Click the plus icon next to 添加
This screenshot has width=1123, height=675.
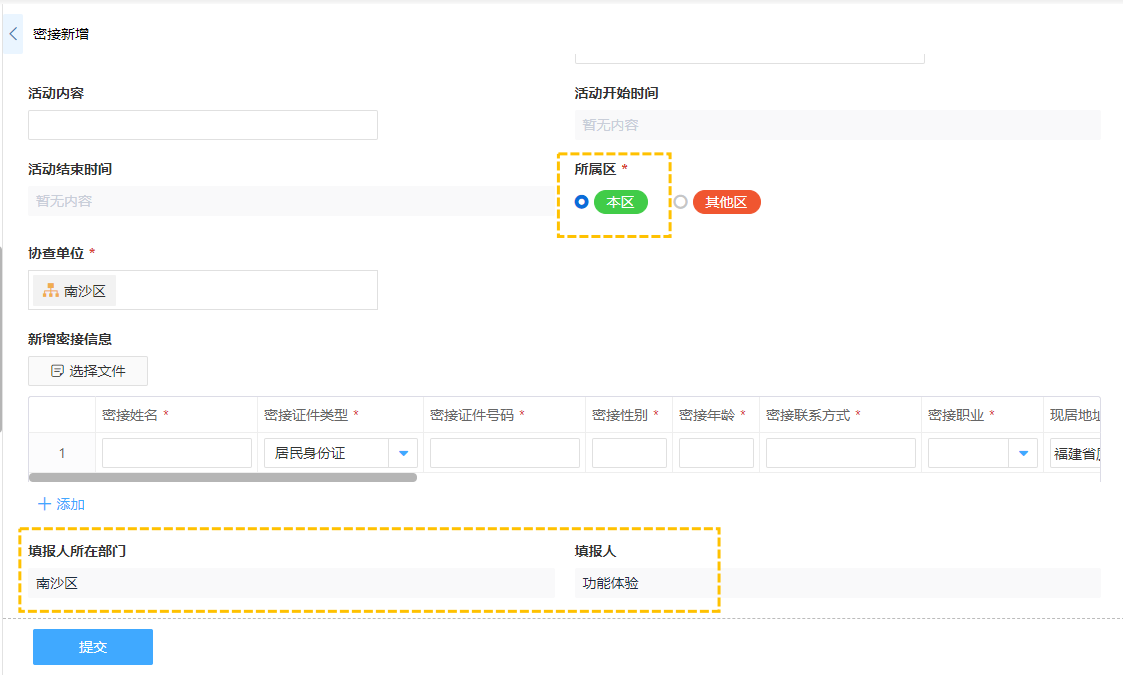point(44,504)
